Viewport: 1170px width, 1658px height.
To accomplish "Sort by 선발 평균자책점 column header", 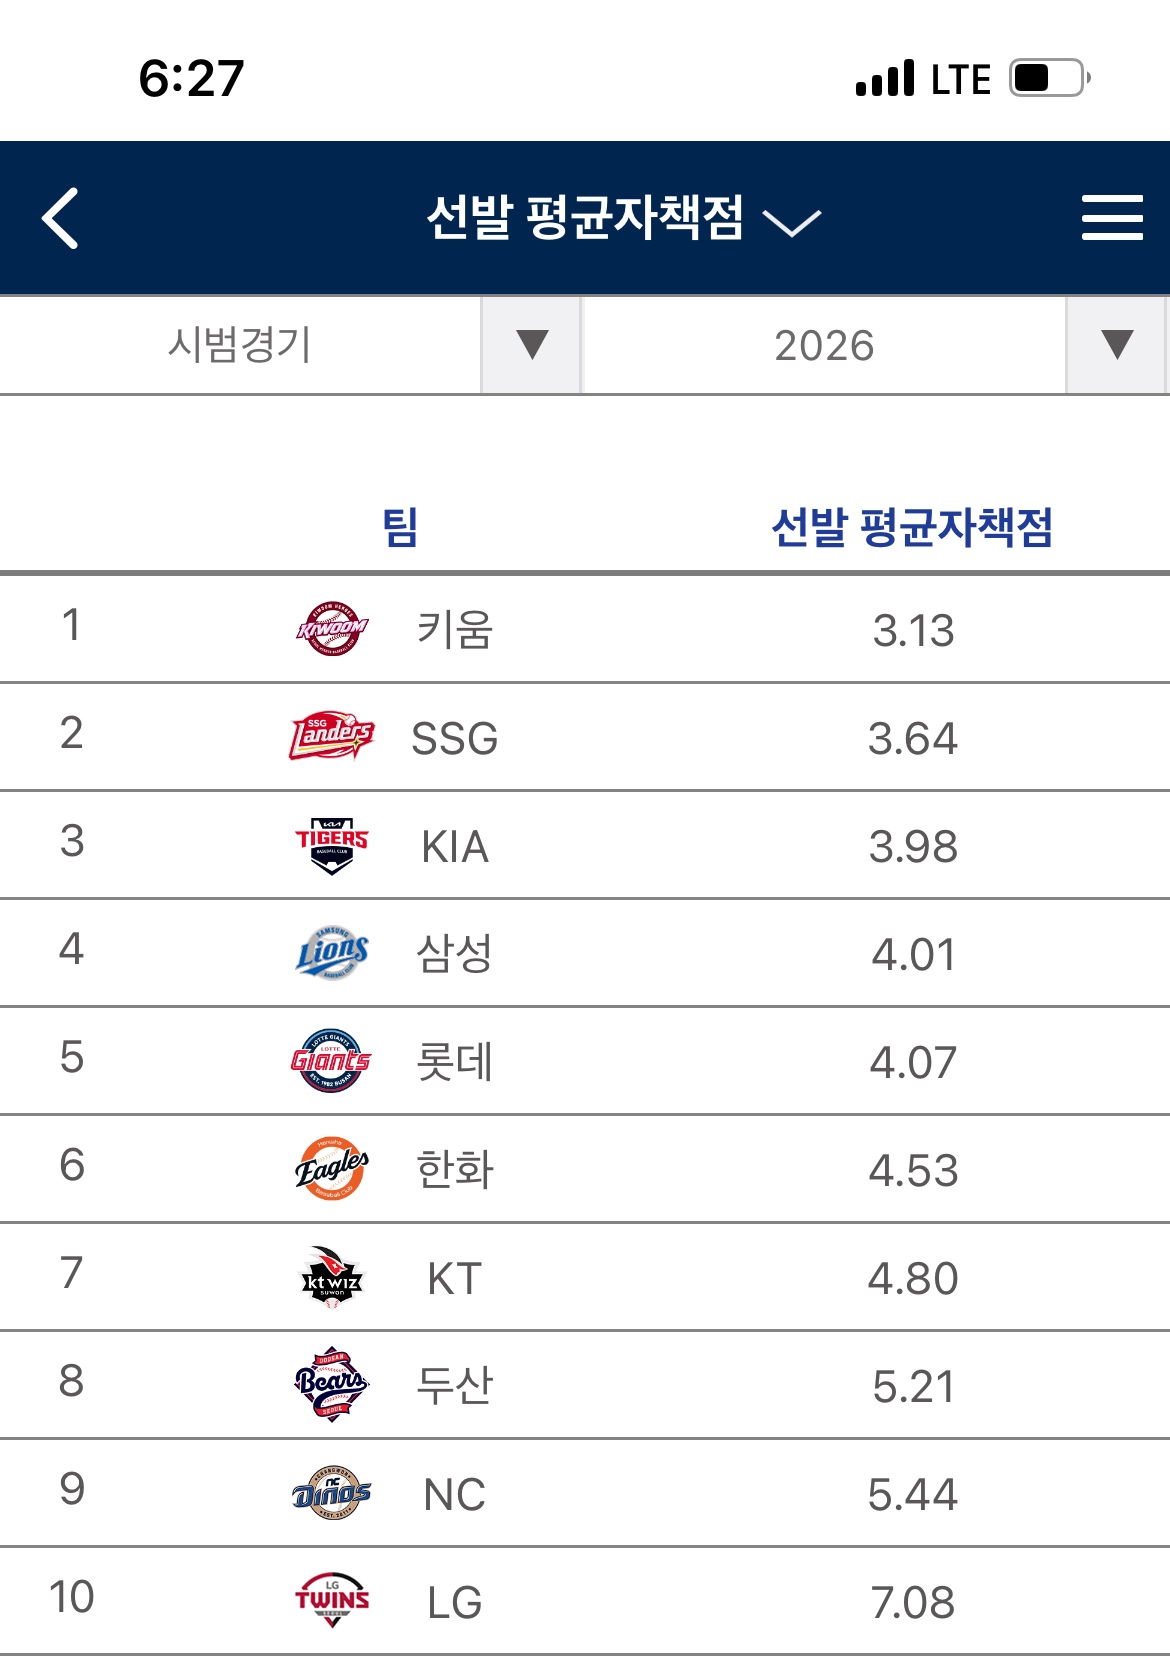I will (x=912, y=527).
